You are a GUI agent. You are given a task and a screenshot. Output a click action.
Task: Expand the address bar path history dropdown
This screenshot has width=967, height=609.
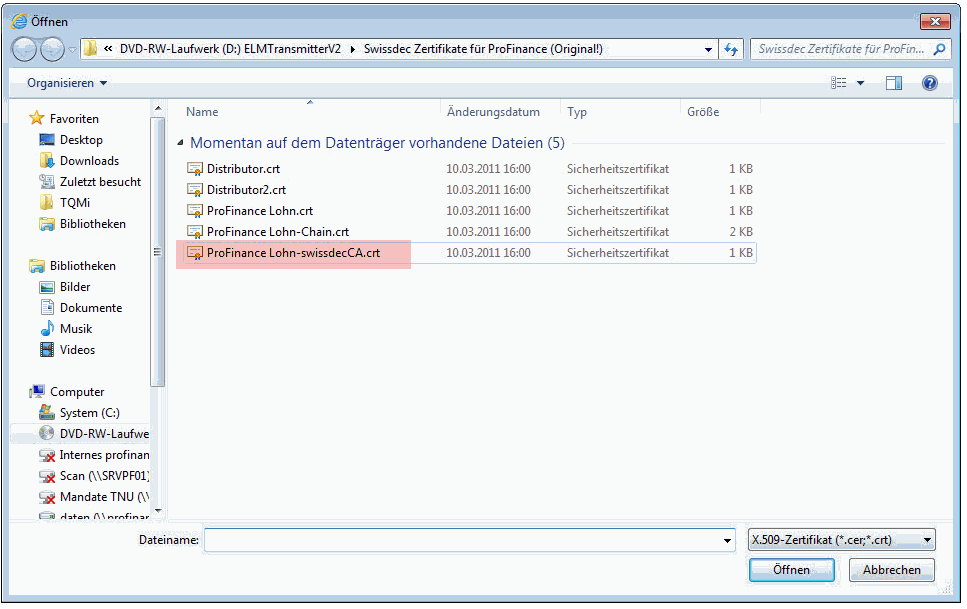pos(708,49)
